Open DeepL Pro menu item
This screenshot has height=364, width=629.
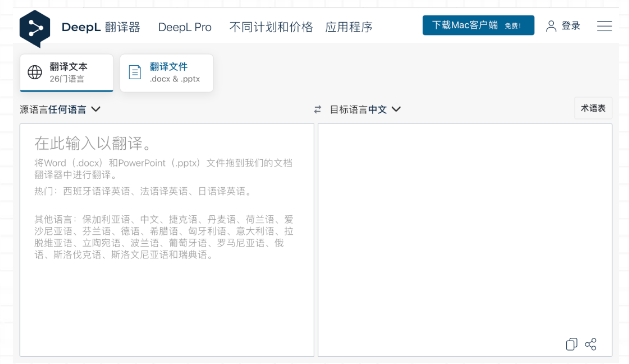point(185,27)
